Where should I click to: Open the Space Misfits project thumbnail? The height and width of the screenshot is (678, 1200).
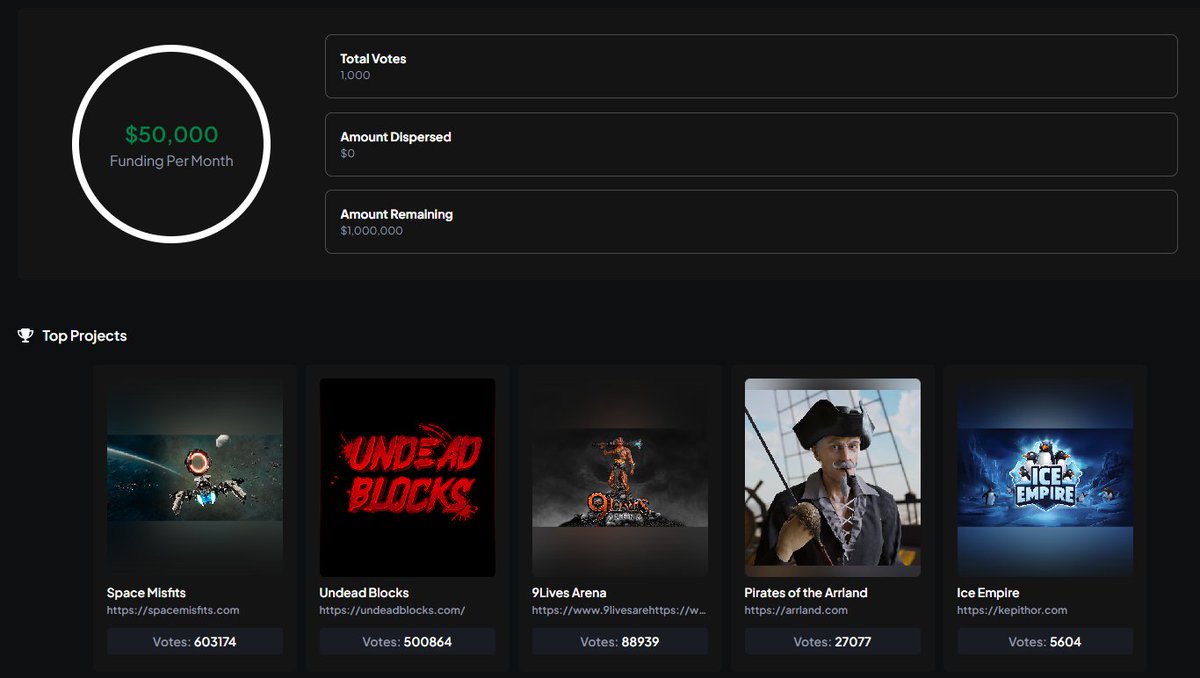[x=195, y=477]
